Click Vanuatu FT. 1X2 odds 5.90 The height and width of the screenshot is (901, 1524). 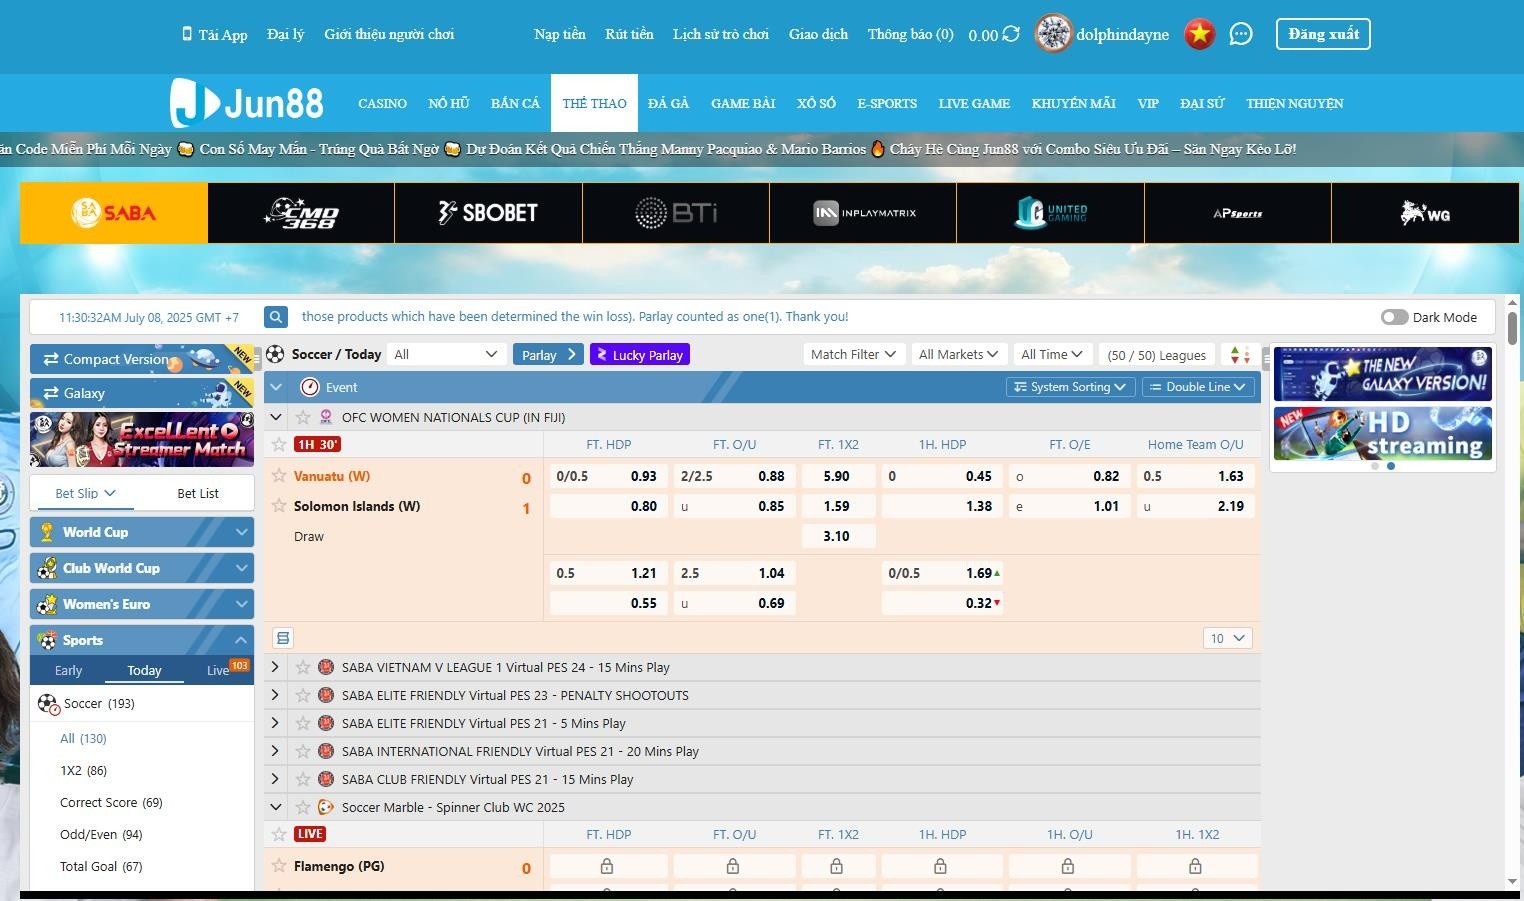(x=837, y=476)
